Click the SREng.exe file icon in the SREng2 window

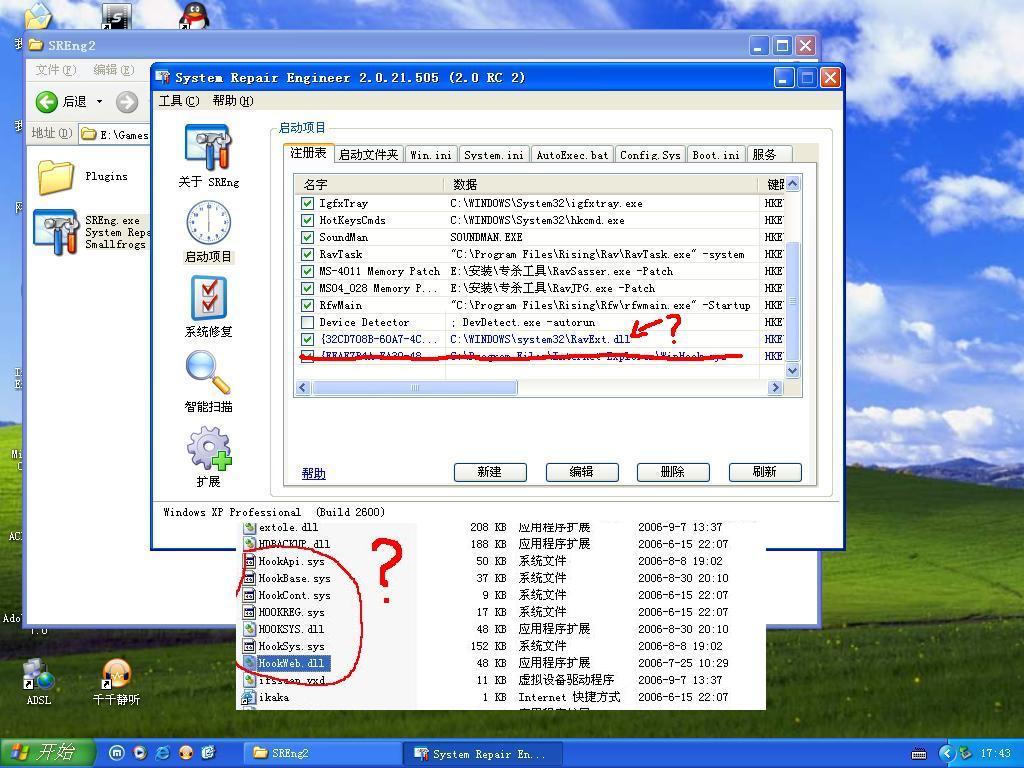pos(55,232)
